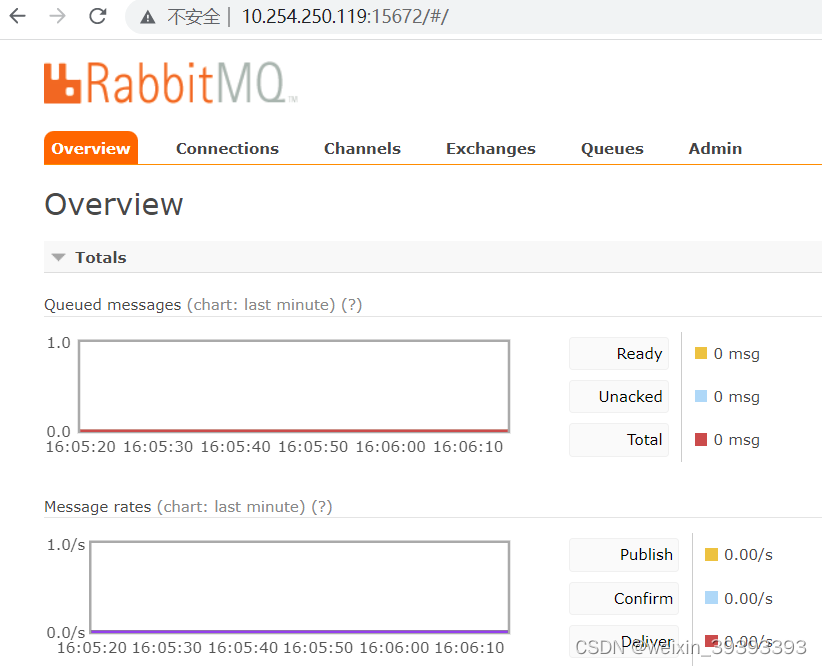
Task: Reload the page with the refresh icon
Action: 95,16
